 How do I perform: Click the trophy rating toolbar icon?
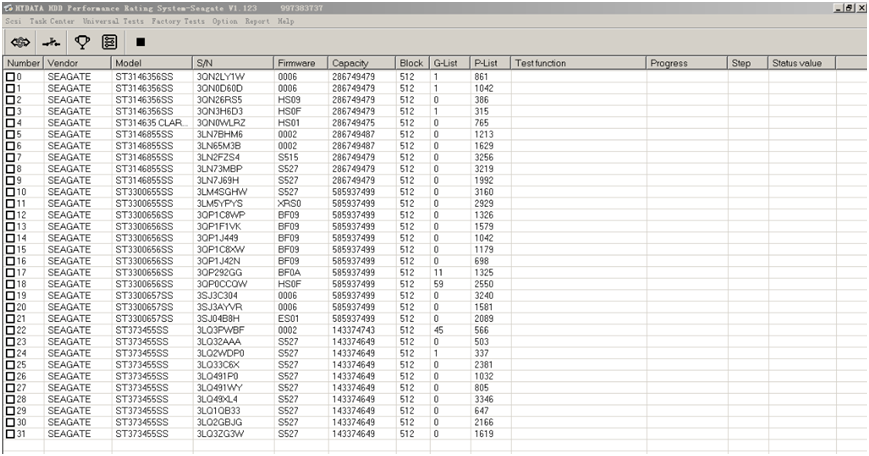(82, 42)
